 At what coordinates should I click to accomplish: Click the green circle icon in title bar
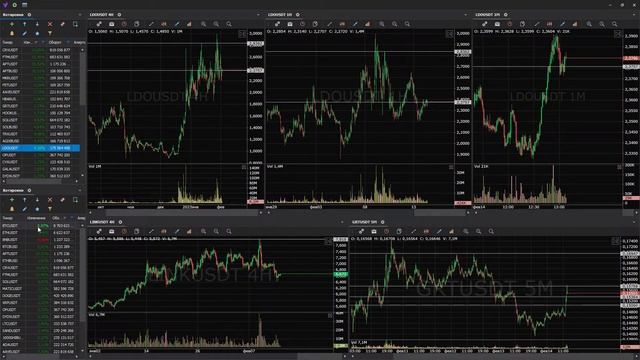(15, 4)
